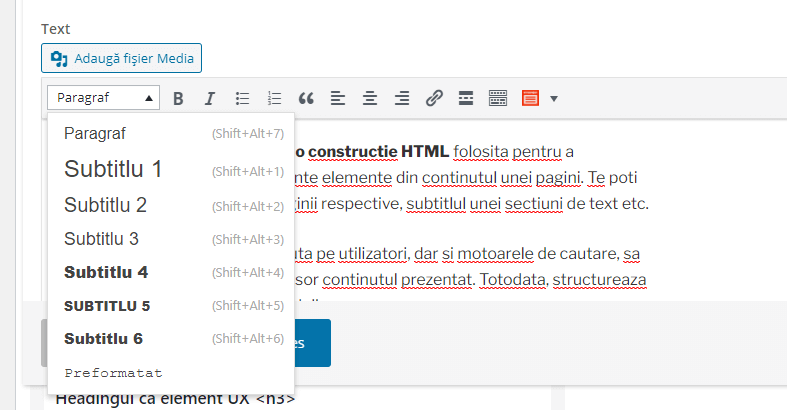The width and height of the screenshot is (787, 410).
Task: Insert a bulleted list
Action: (x=242, y=98)
